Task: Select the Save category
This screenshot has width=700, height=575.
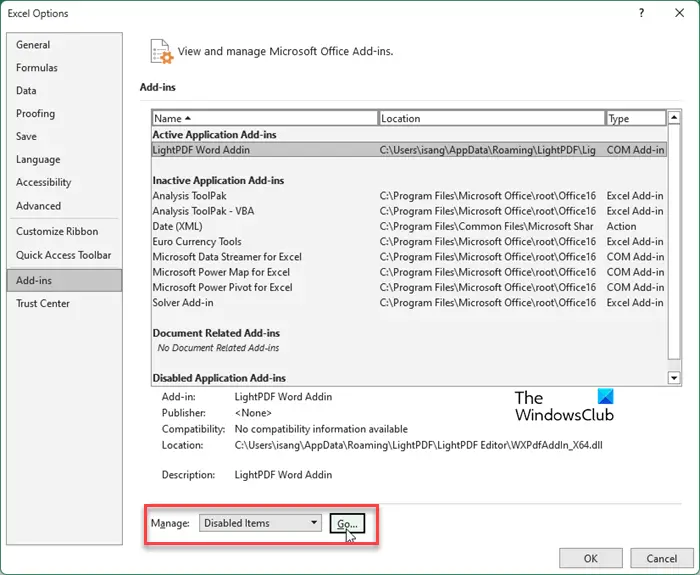Action: click(64, 136)
